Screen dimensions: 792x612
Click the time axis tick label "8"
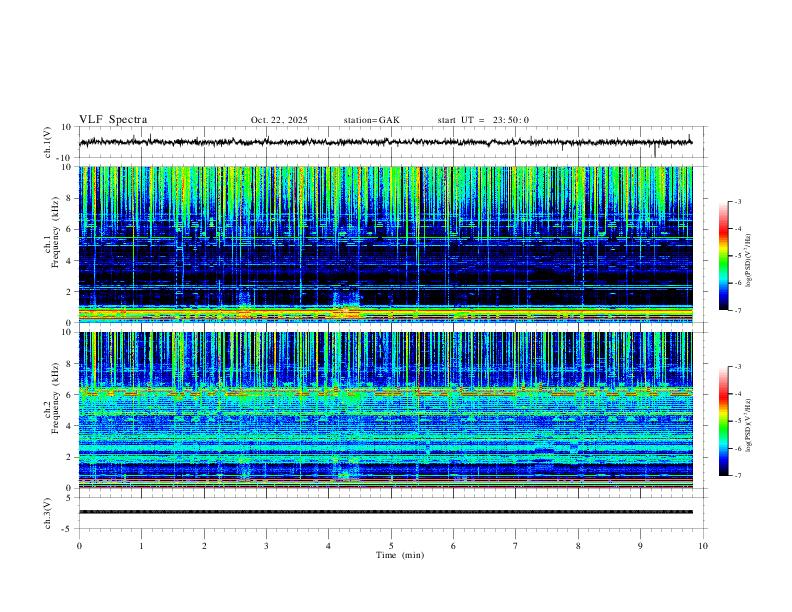pos(578,546)
